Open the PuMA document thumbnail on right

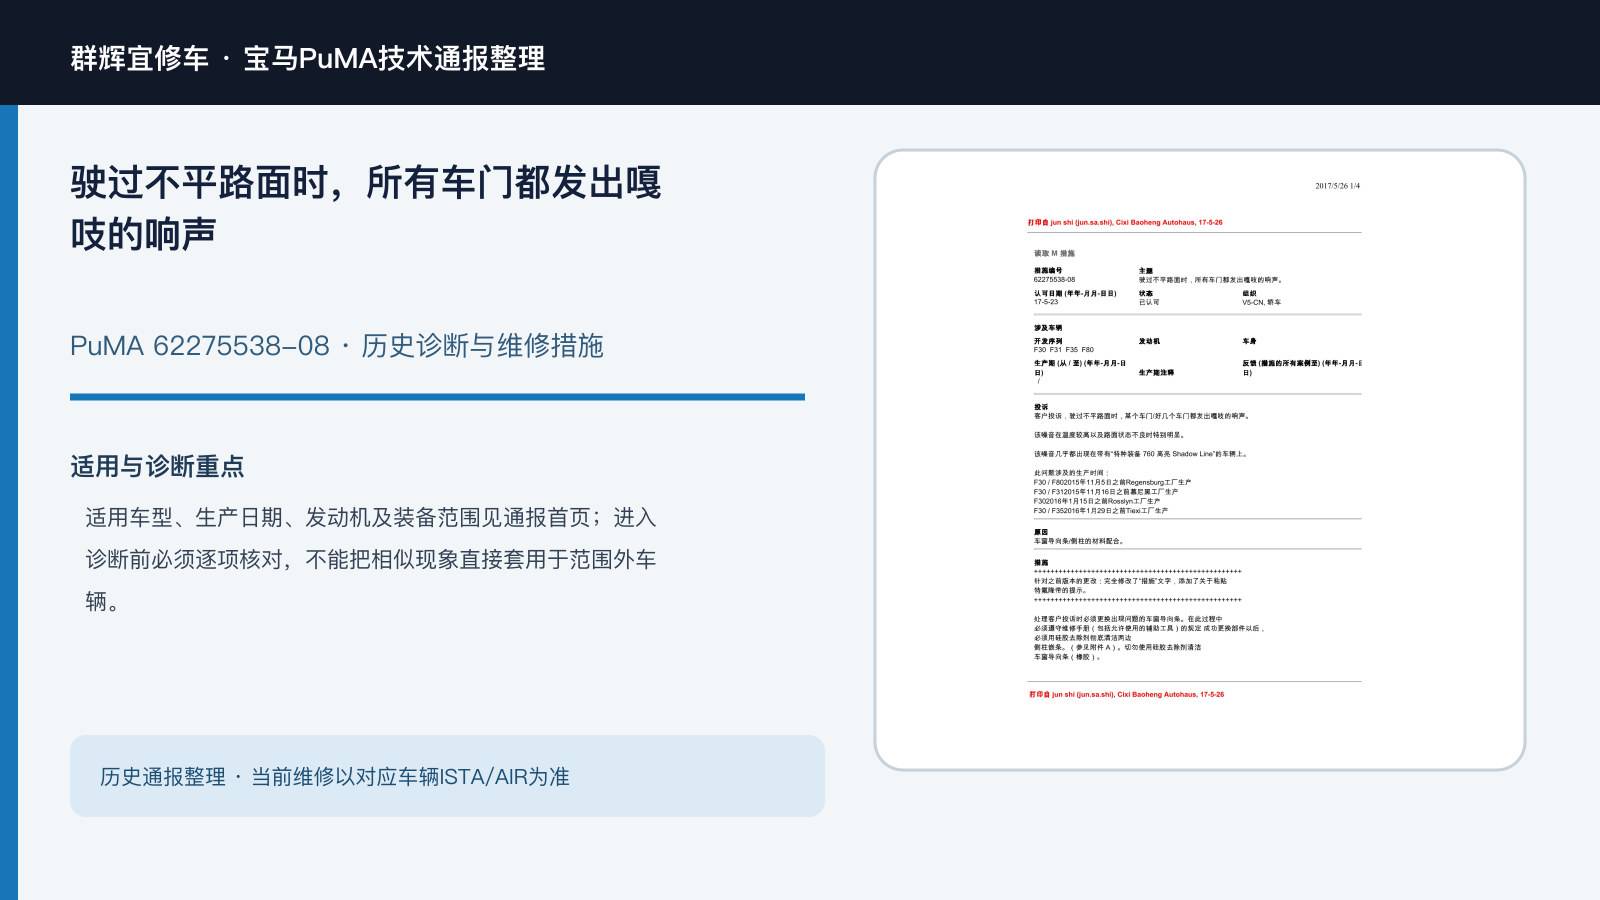click(1200, 460)
